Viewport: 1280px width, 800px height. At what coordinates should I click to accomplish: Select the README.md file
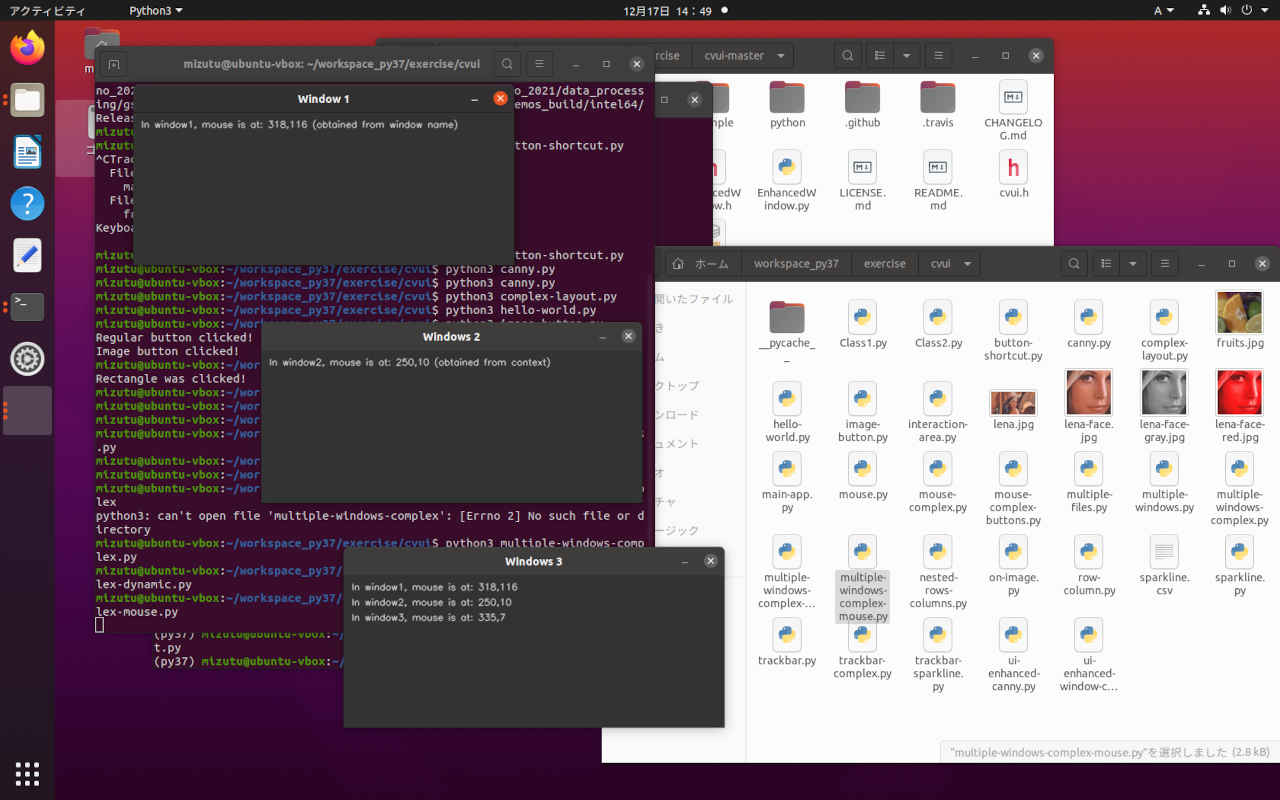pyautogui.click(x=937, y=181)
